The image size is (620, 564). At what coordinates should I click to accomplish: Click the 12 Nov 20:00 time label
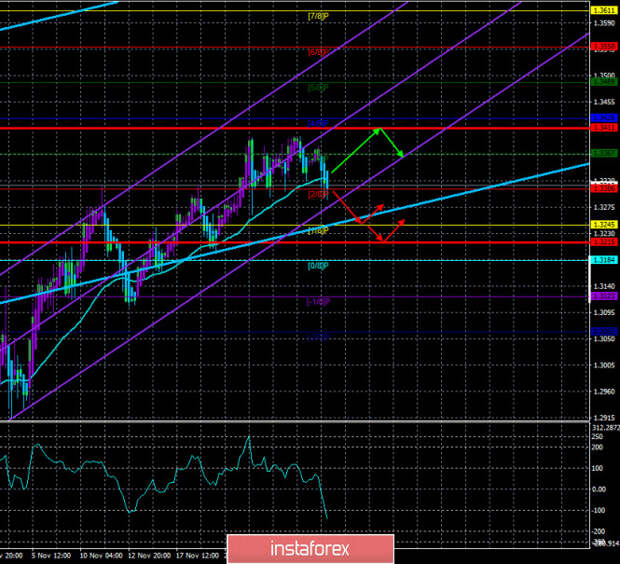point(149,556)
